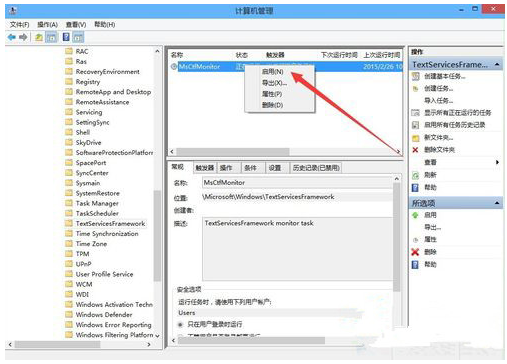Screen dimensions: 507x364
Task: Click the 刷新 refresh icon
Action: pos(415,175)
